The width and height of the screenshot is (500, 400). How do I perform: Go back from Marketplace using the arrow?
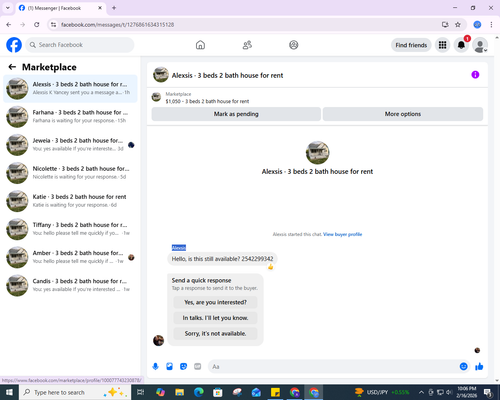(x=12, y=67)
